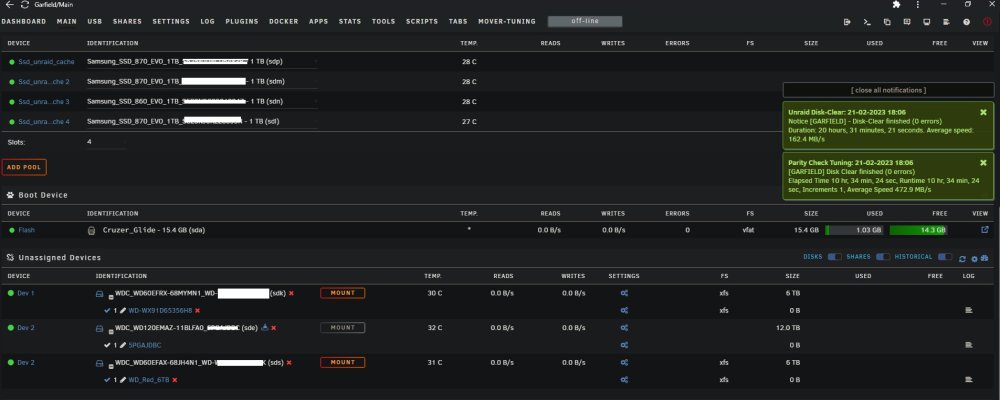Remove partition WD-WX91D65356H8 with red X
The height and width of the screenshot is (400, 1000).
tap(197, 310)
